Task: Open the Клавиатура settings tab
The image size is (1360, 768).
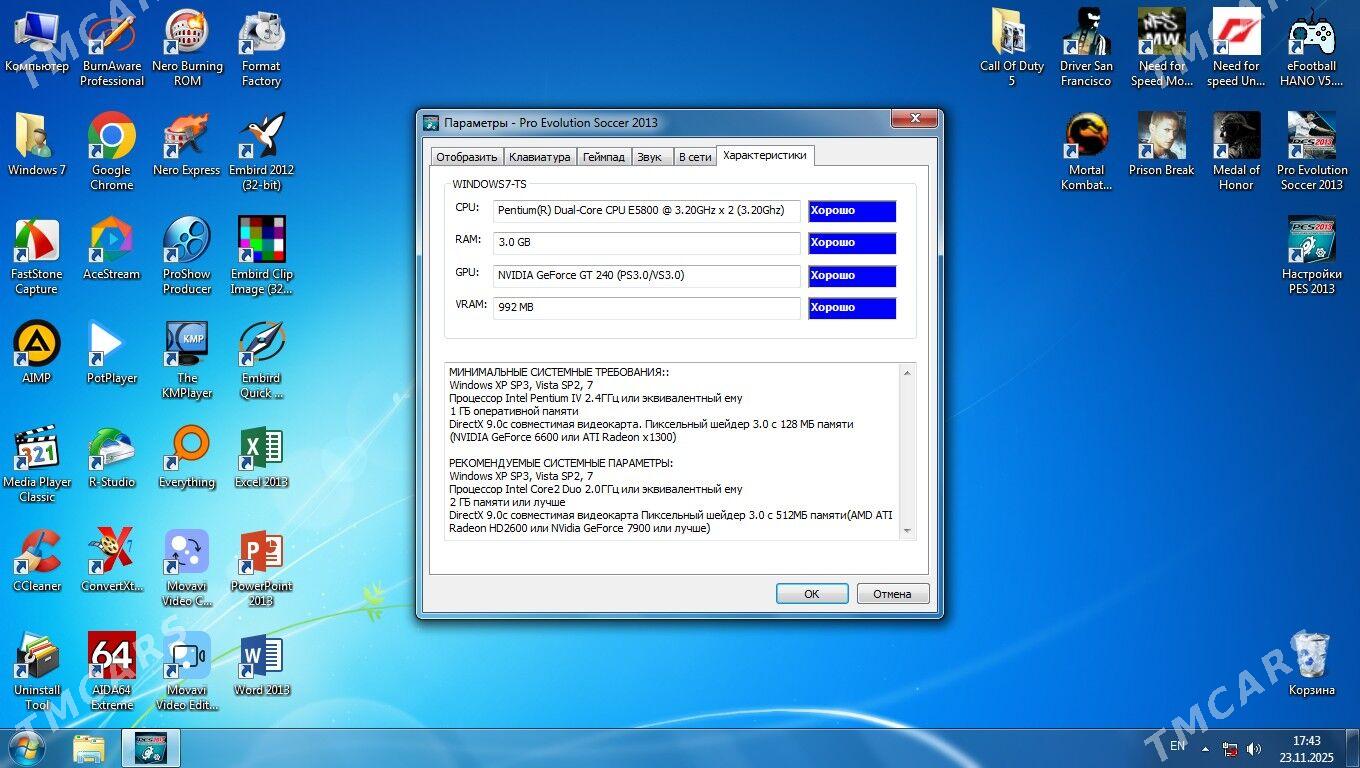Action: (x=540, y=157)
